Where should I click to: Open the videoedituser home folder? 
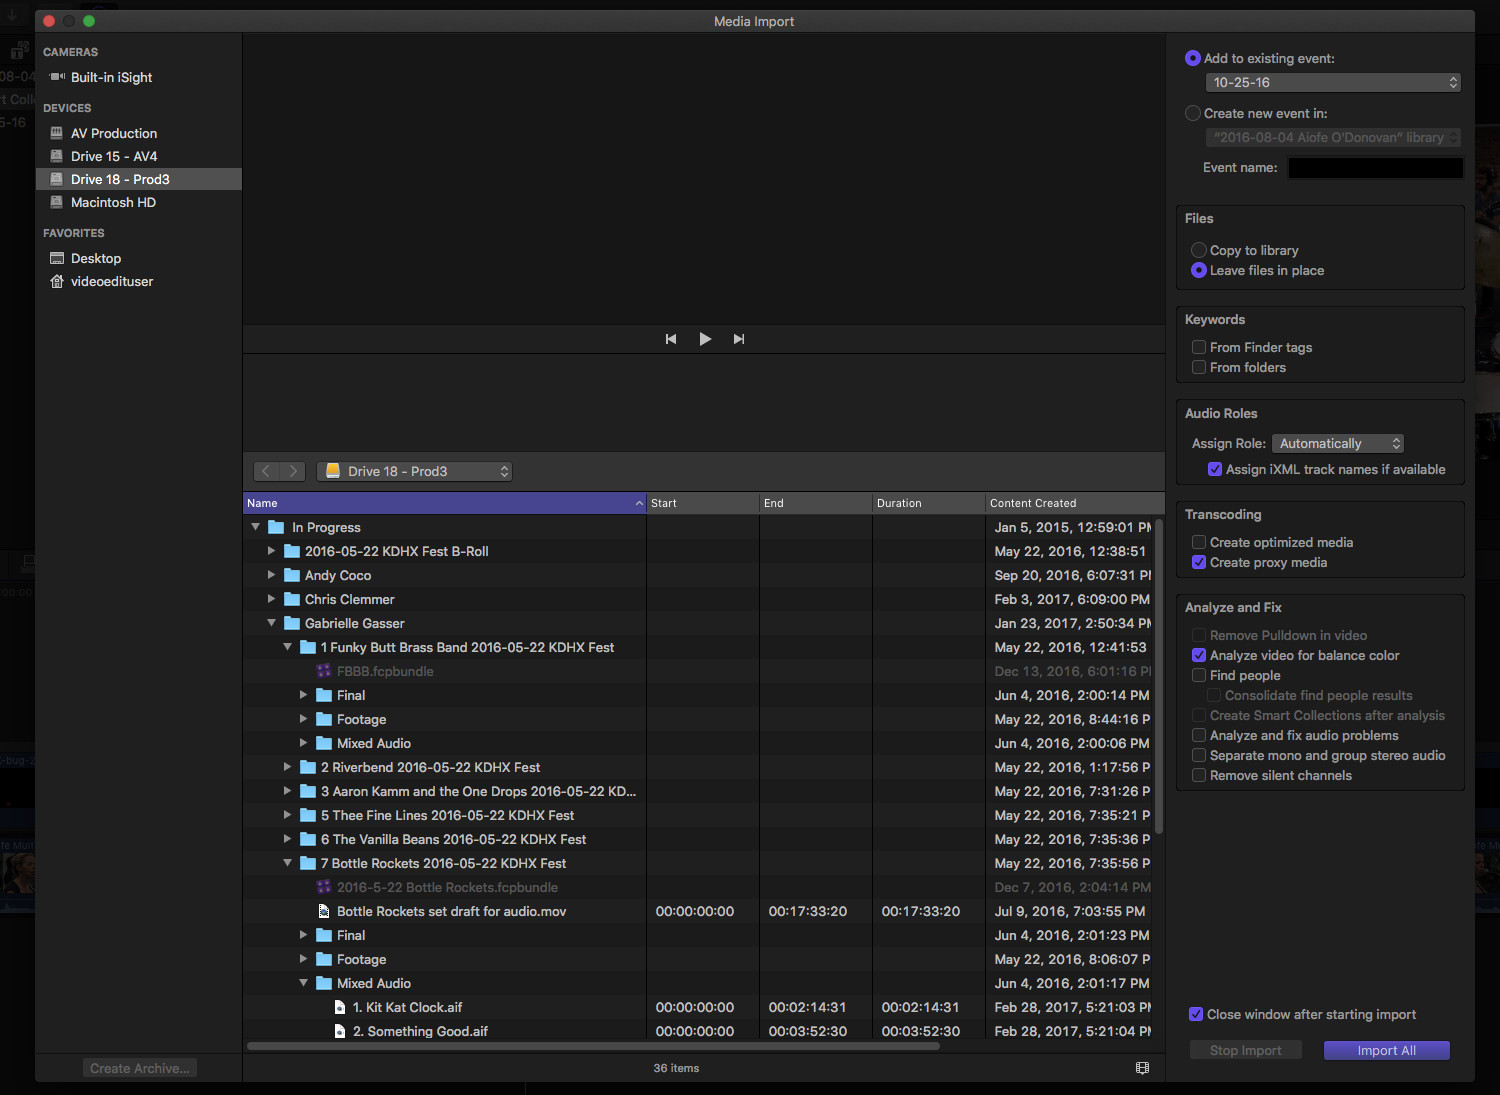[x=111, y=281]
